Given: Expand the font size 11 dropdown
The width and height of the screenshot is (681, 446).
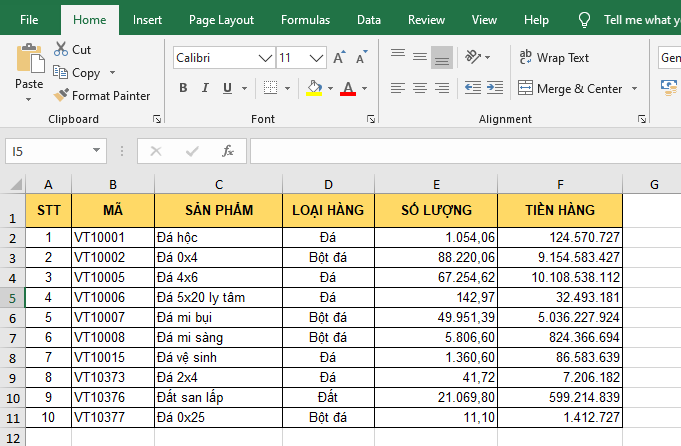Looking at the screenshot, I should point(315,58).
